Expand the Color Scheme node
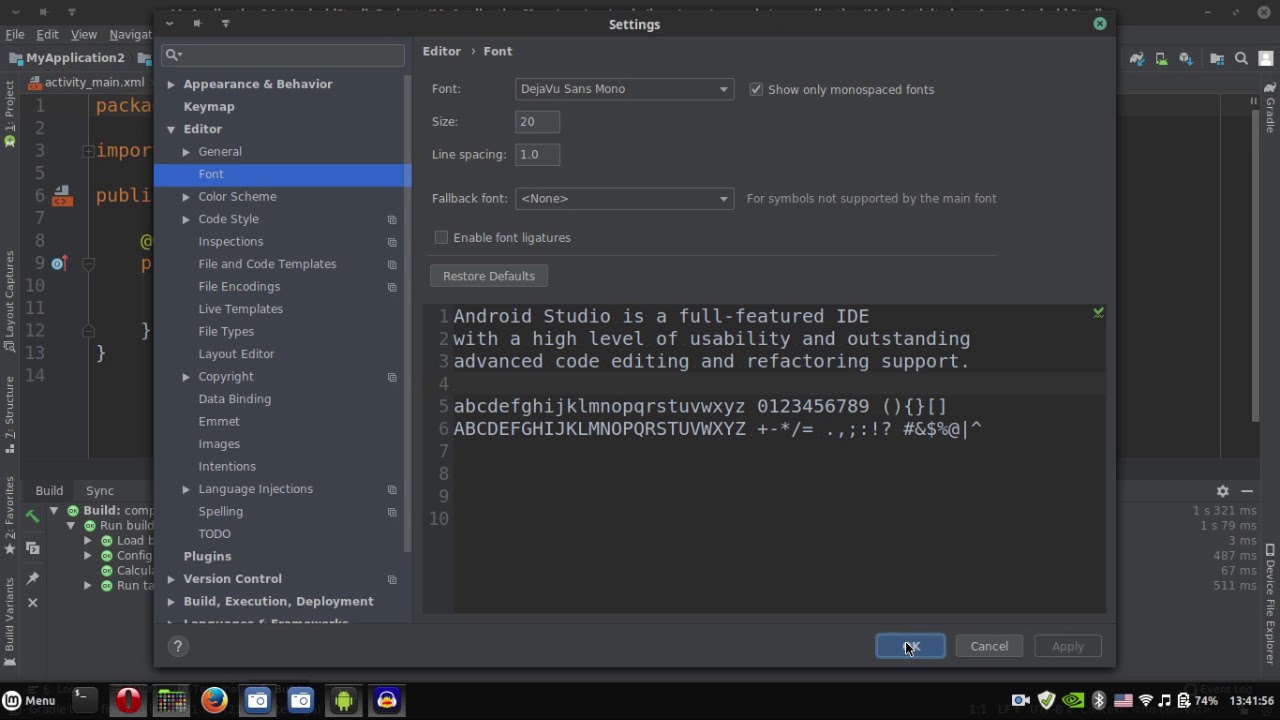Viewport: 1280px width, 720px height. pos(186,197)
